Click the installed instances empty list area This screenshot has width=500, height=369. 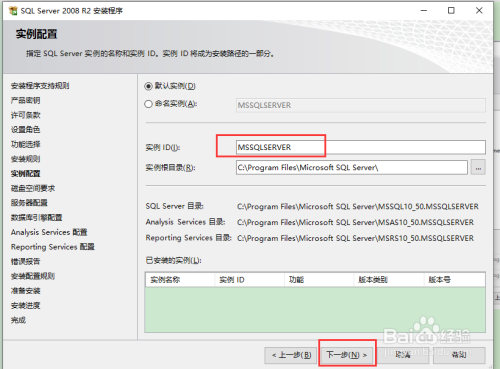pos(315,309)
